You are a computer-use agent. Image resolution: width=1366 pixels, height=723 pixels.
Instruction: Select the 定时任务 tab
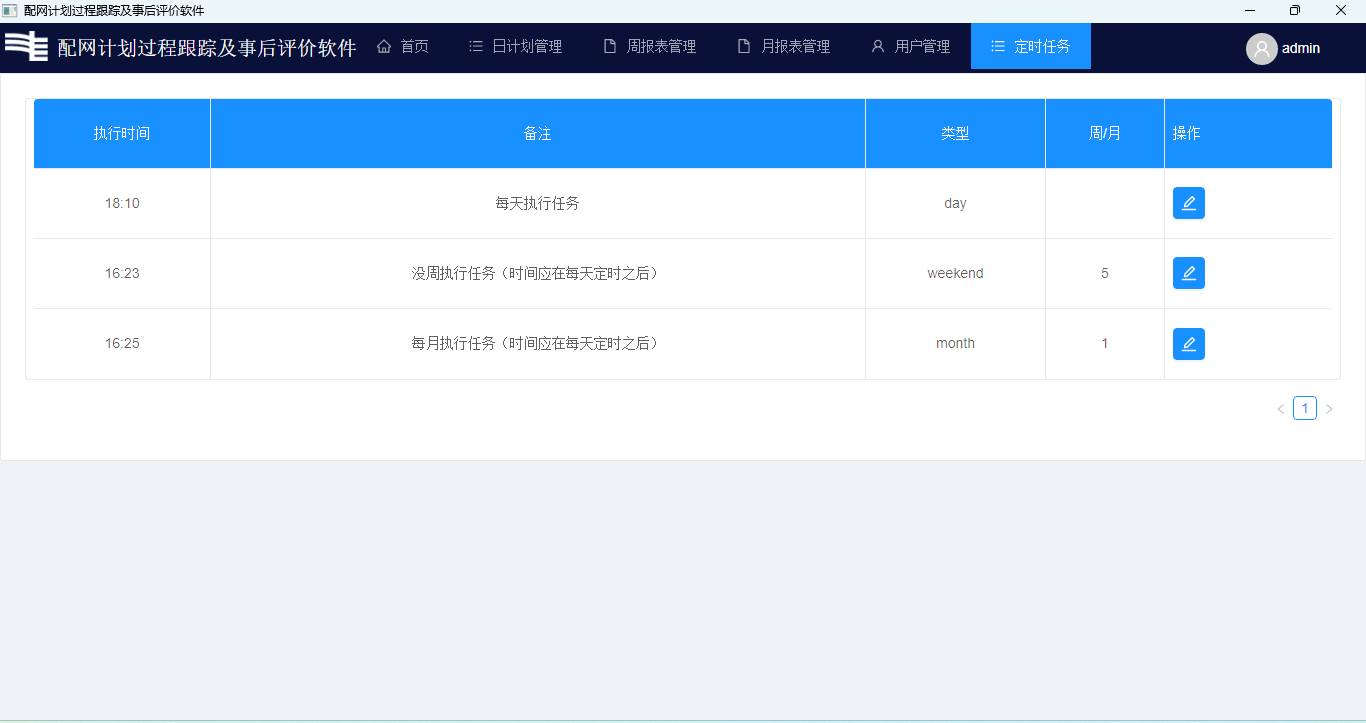(x=1031, y=47)
